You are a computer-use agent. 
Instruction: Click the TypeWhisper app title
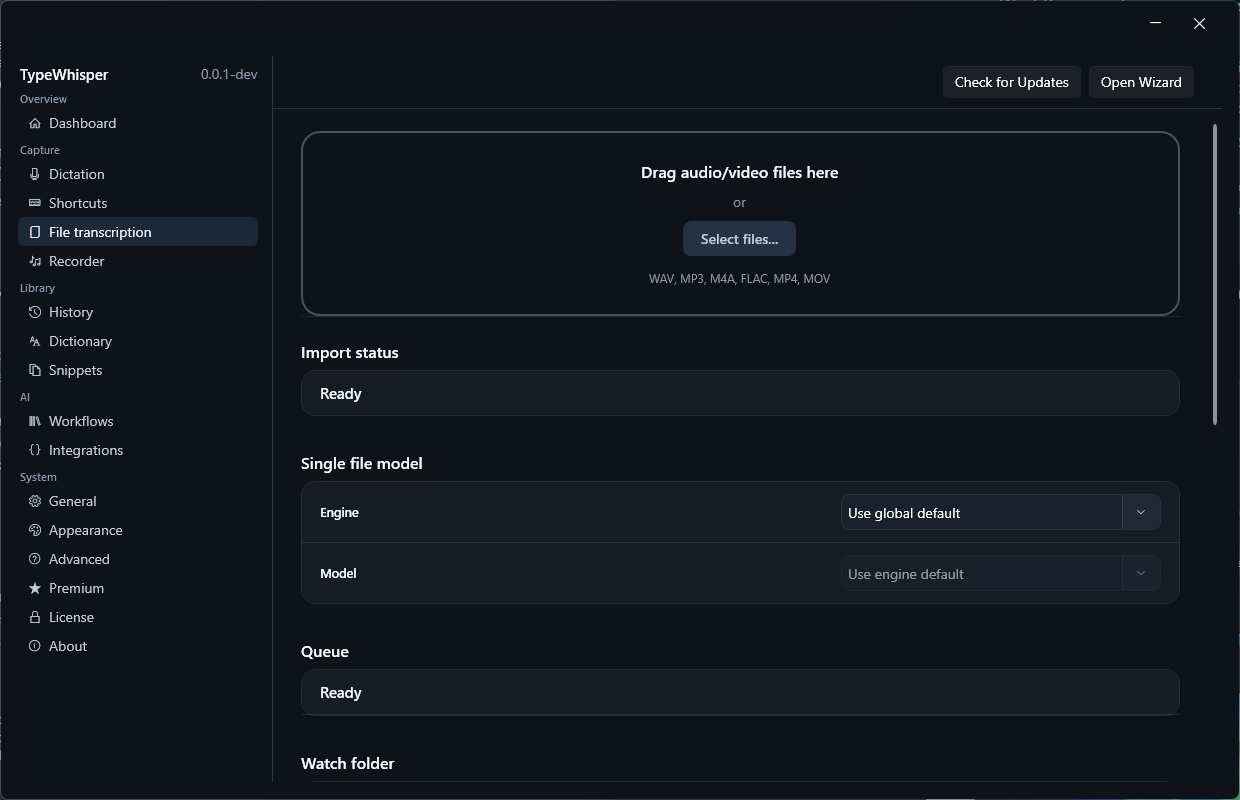pos(64,75)
